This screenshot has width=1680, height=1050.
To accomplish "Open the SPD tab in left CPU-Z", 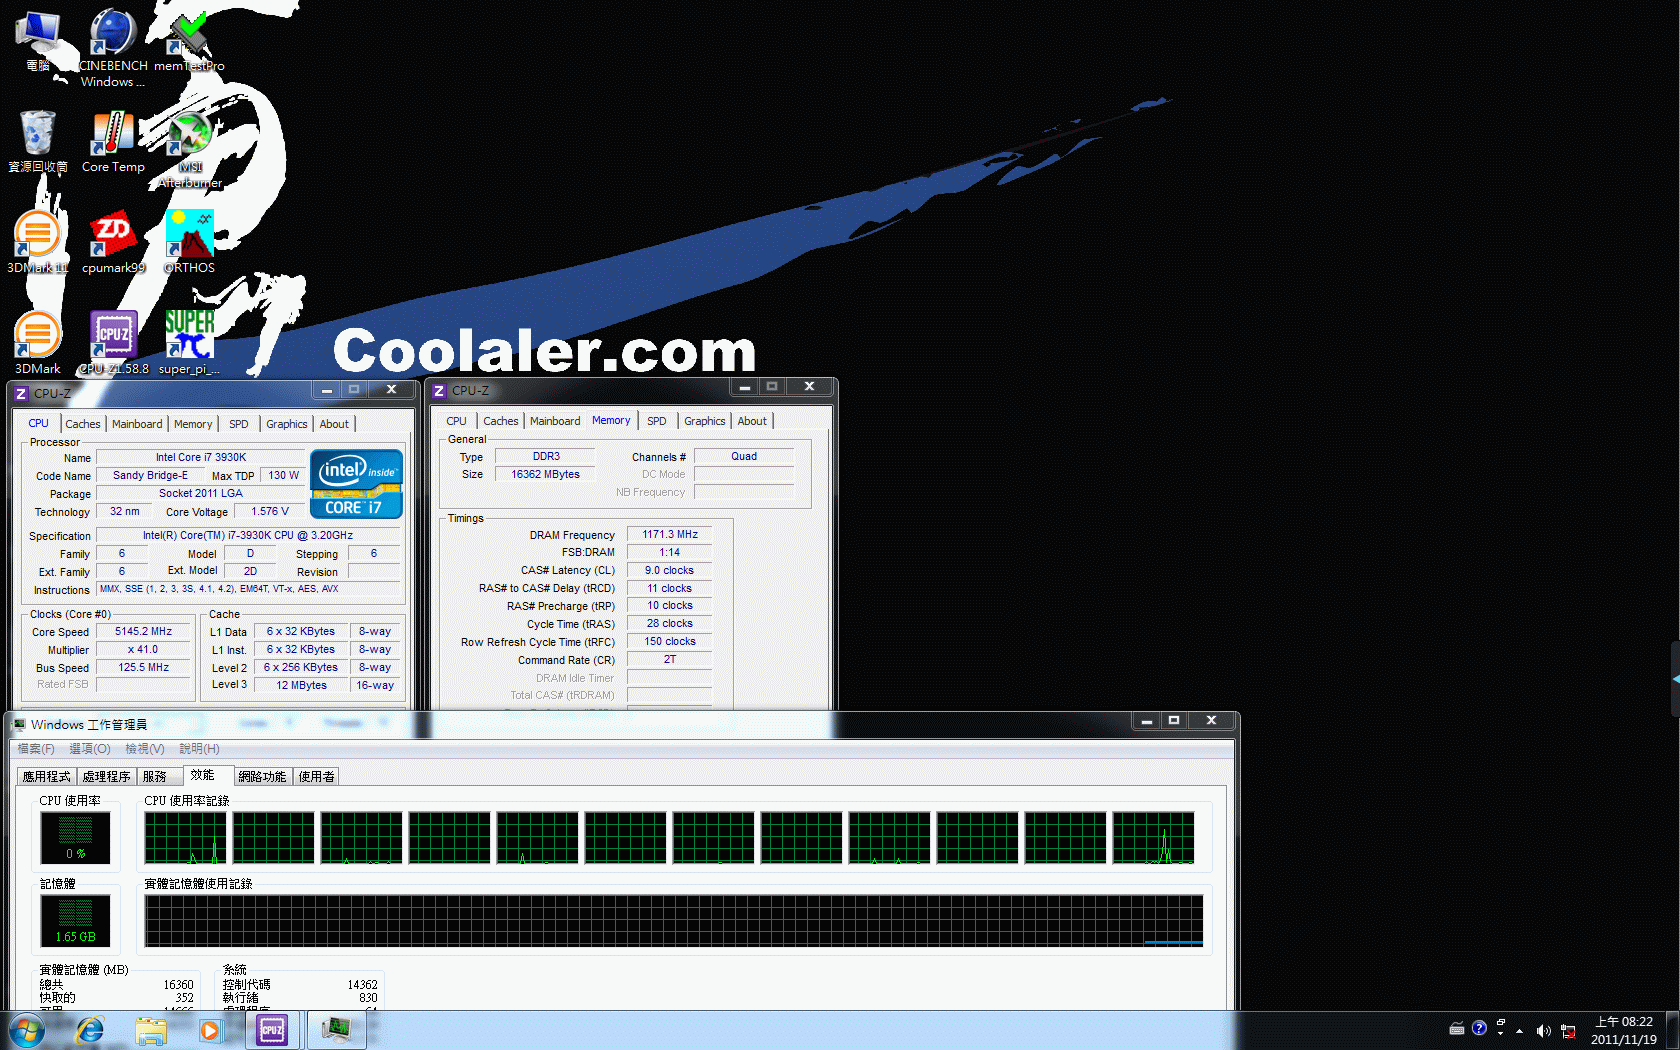I will [x=239, y=424].
